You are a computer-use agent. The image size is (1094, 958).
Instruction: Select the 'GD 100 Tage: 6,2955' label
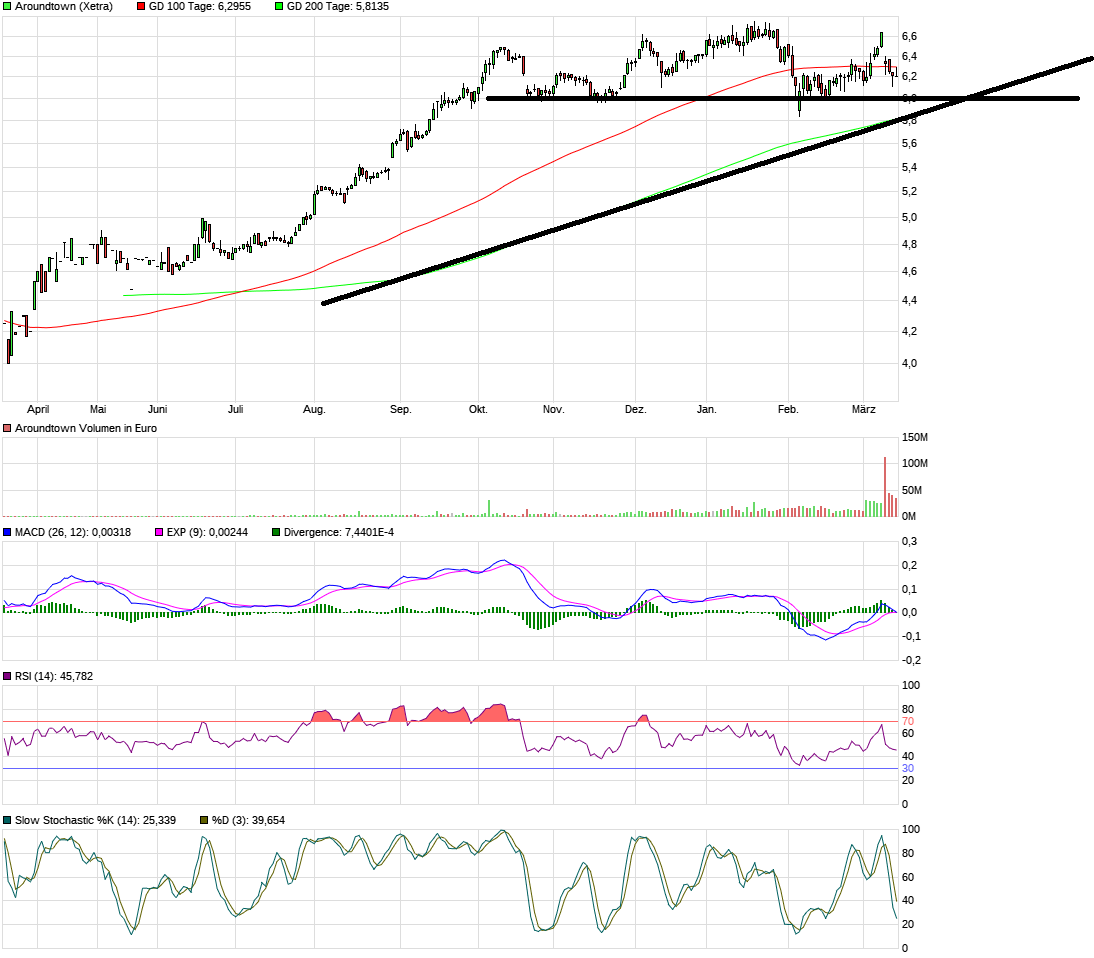pyautogui.click(x=200, y=6)
